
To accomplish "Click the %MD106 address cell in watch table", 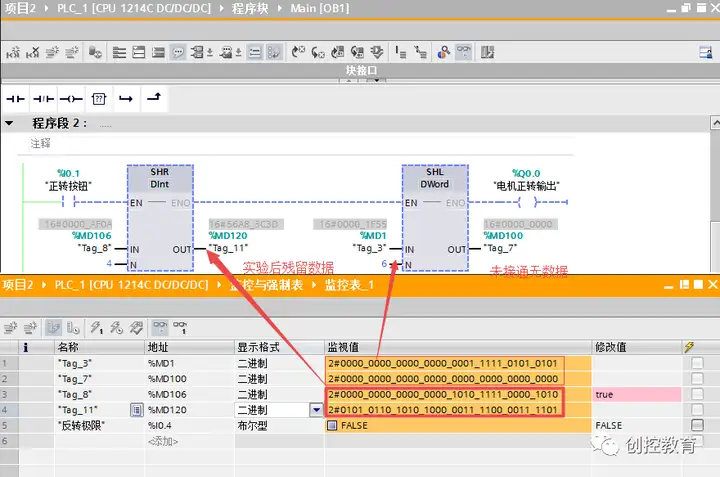I will pyautogui.click(x=190, y=394).
